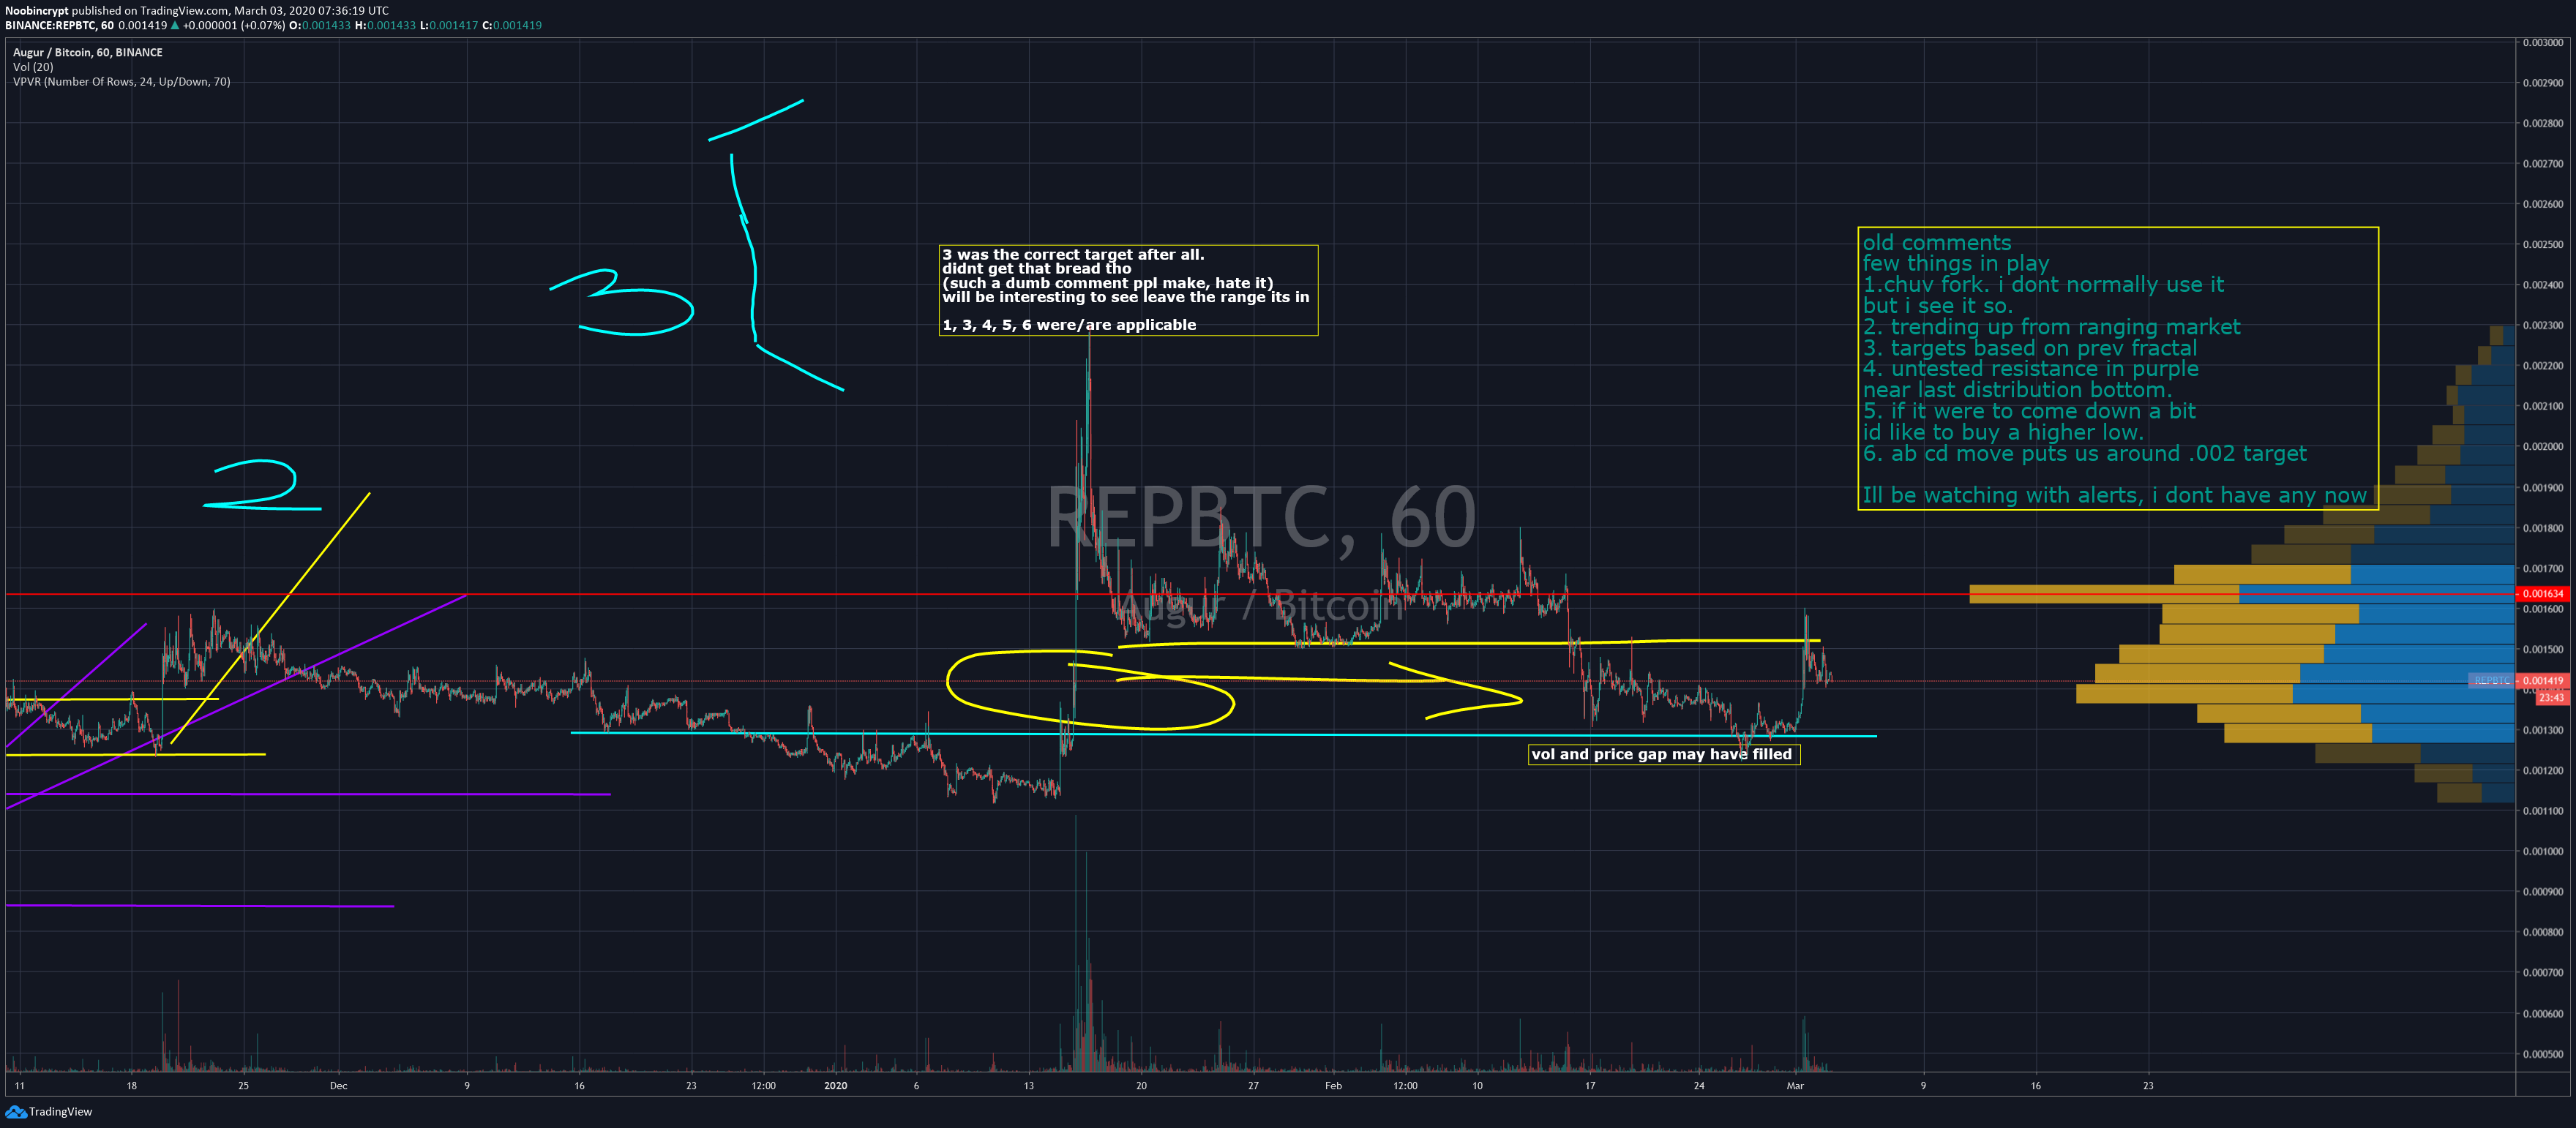Select the '3 was the correct target' note

(x=1128, y=290)
